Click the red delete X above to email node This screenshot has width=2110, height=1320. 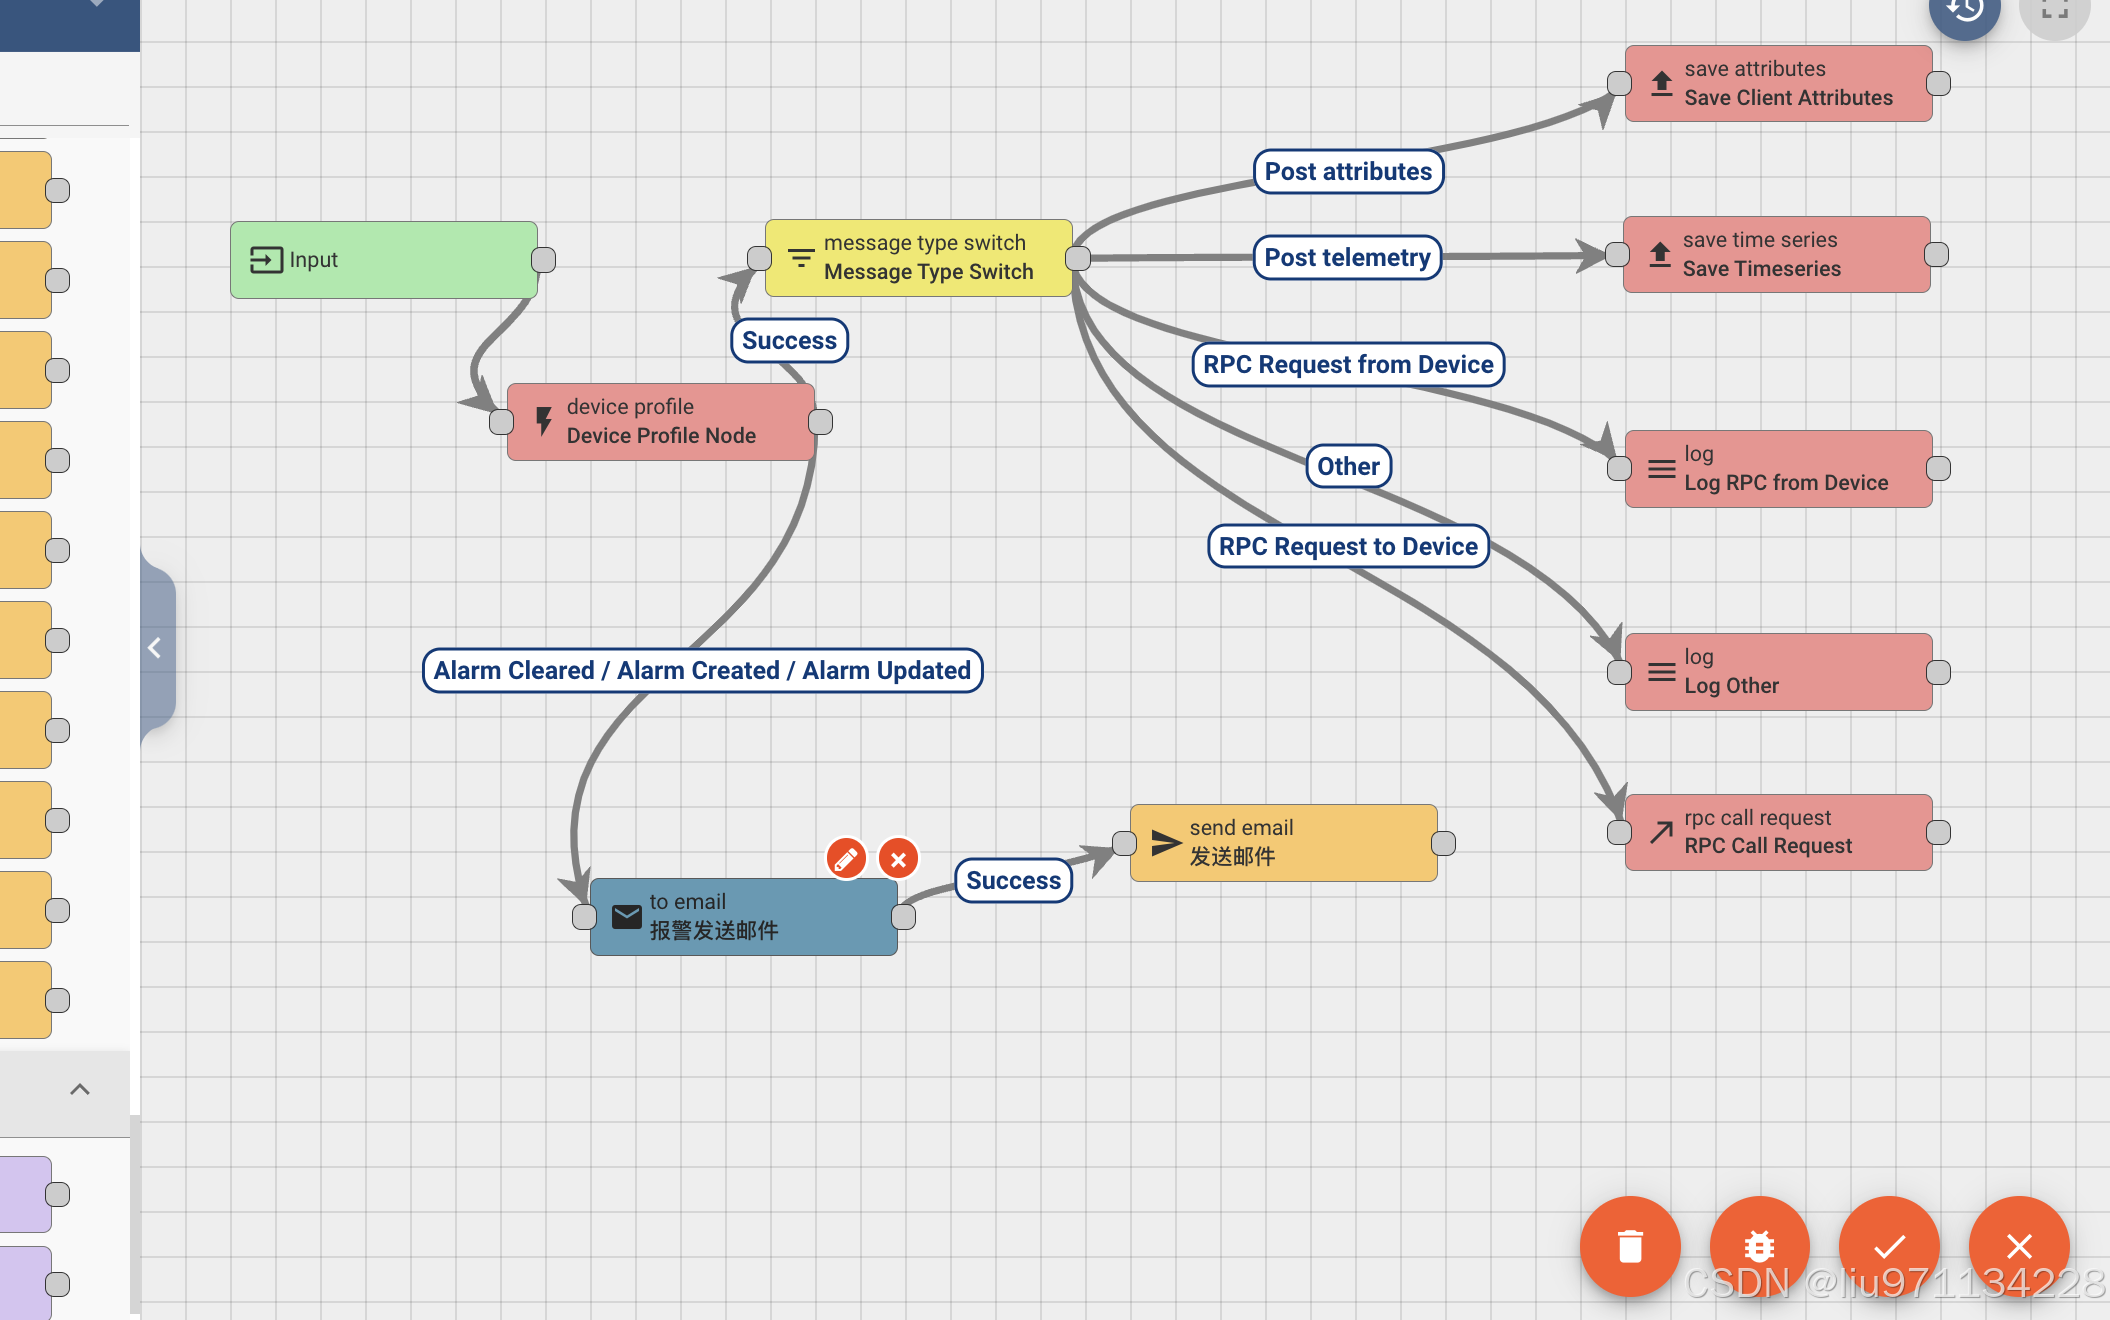(898, 858)
